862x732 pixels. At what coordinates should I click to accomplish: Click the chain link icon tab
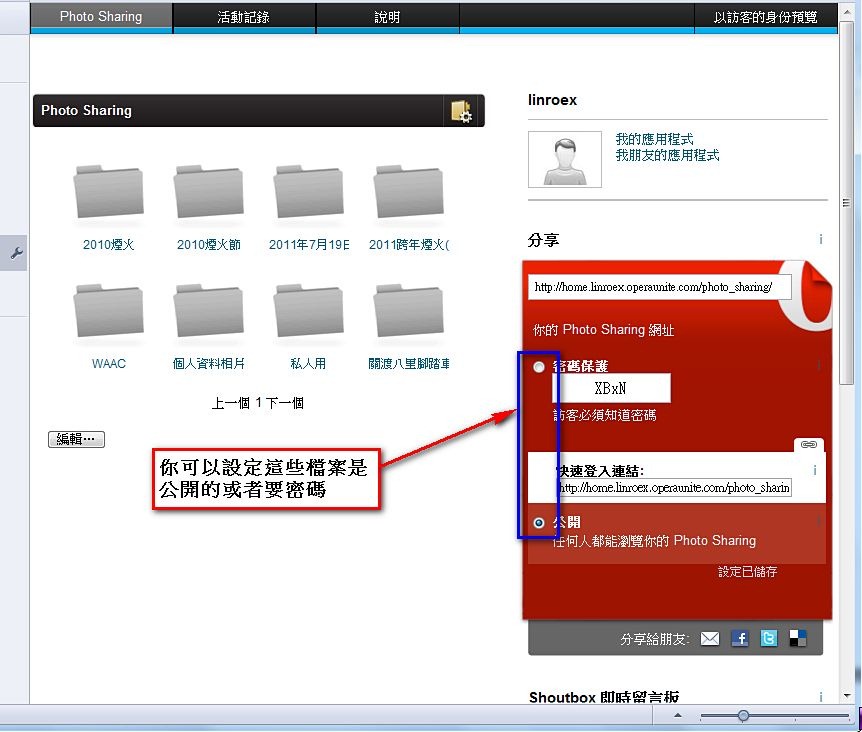808,445
